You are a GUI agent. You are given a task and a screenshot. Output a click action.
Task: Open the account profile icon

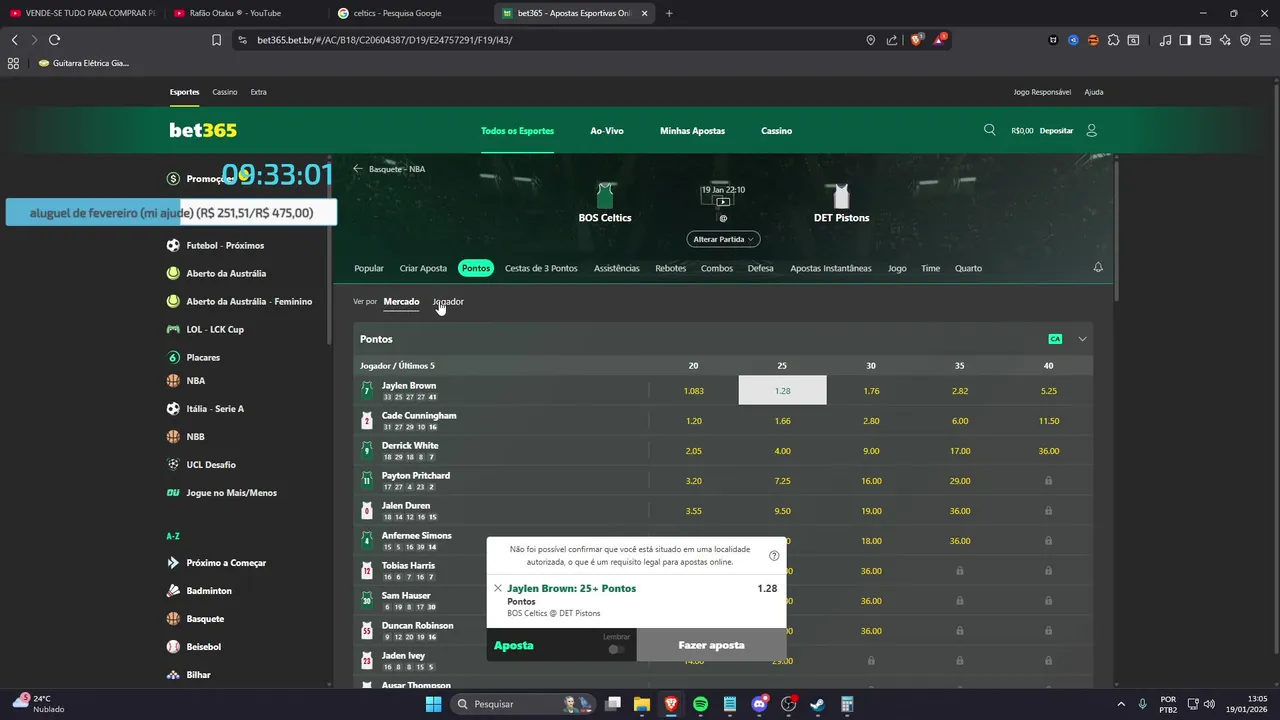[1091, 130]
